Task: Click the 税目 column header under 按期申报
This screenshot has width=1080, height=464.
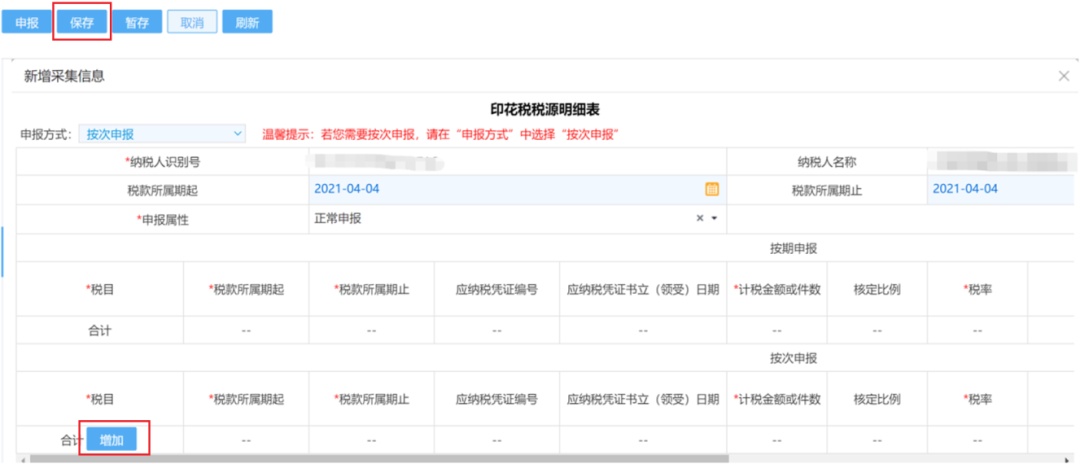Action: pyautogui.click(x=100, y=289)
